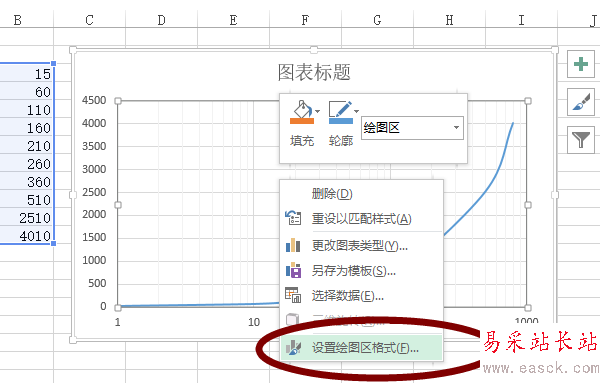Image resolution: width=600 pixels, height=383 pixels.
Task: Click the 2500 vertical axis label
Action: coord(94,192)
